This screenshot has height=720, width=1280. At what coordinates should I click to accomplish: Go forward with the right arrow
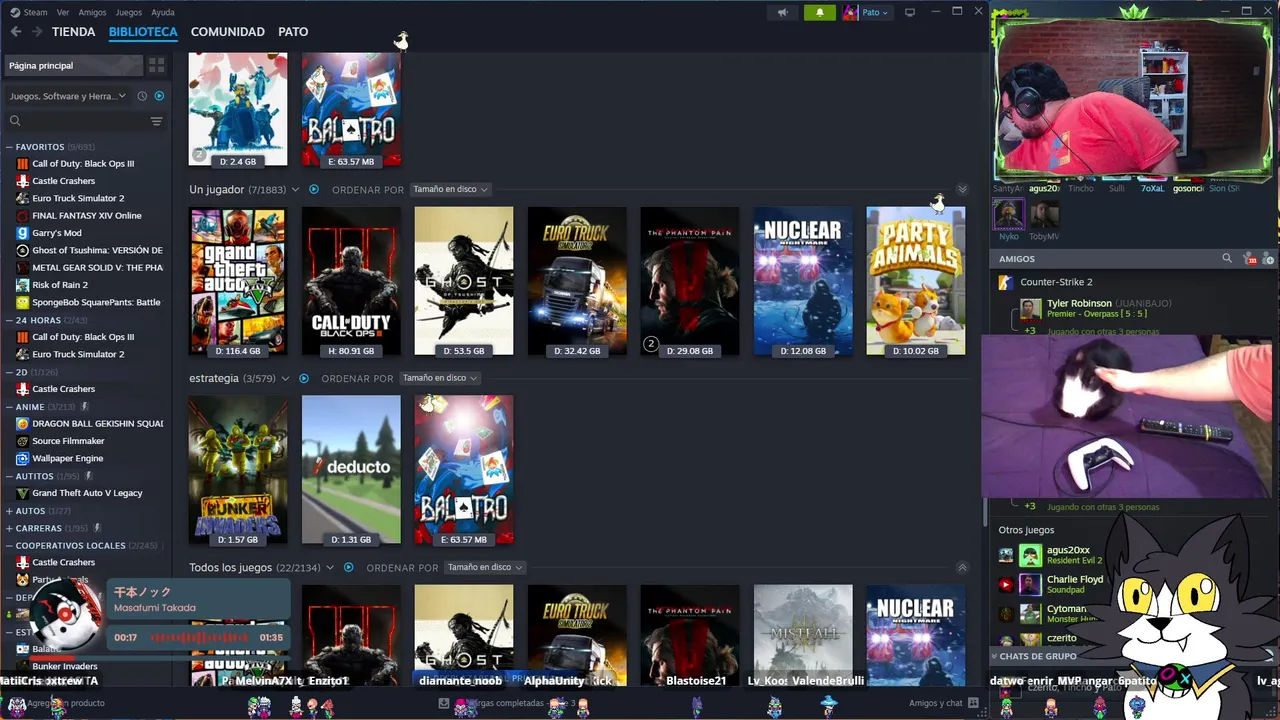point(37,32)
